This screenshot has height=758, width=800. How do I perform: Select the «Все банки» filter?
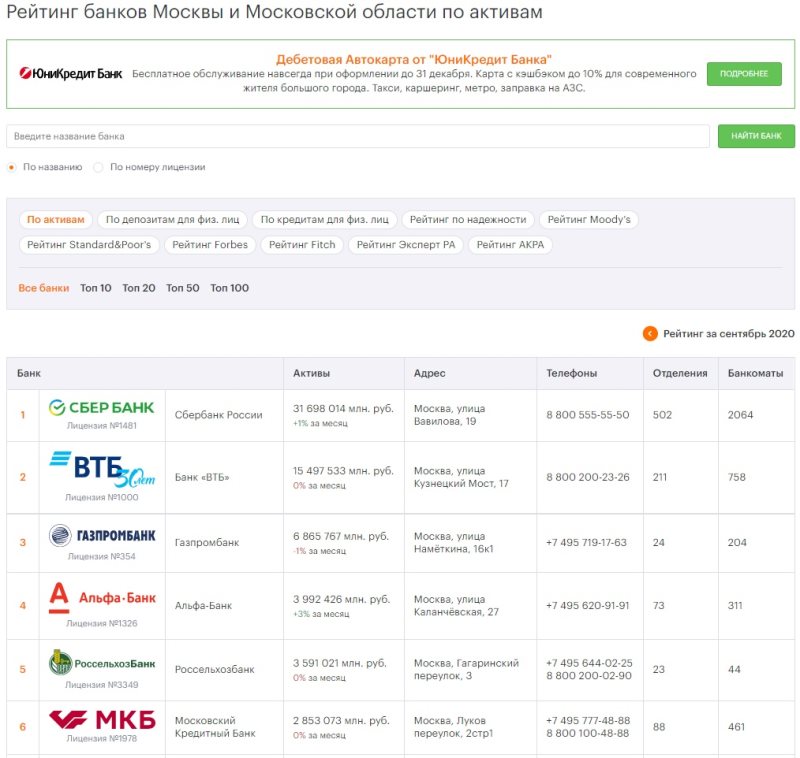coord(44,288)
